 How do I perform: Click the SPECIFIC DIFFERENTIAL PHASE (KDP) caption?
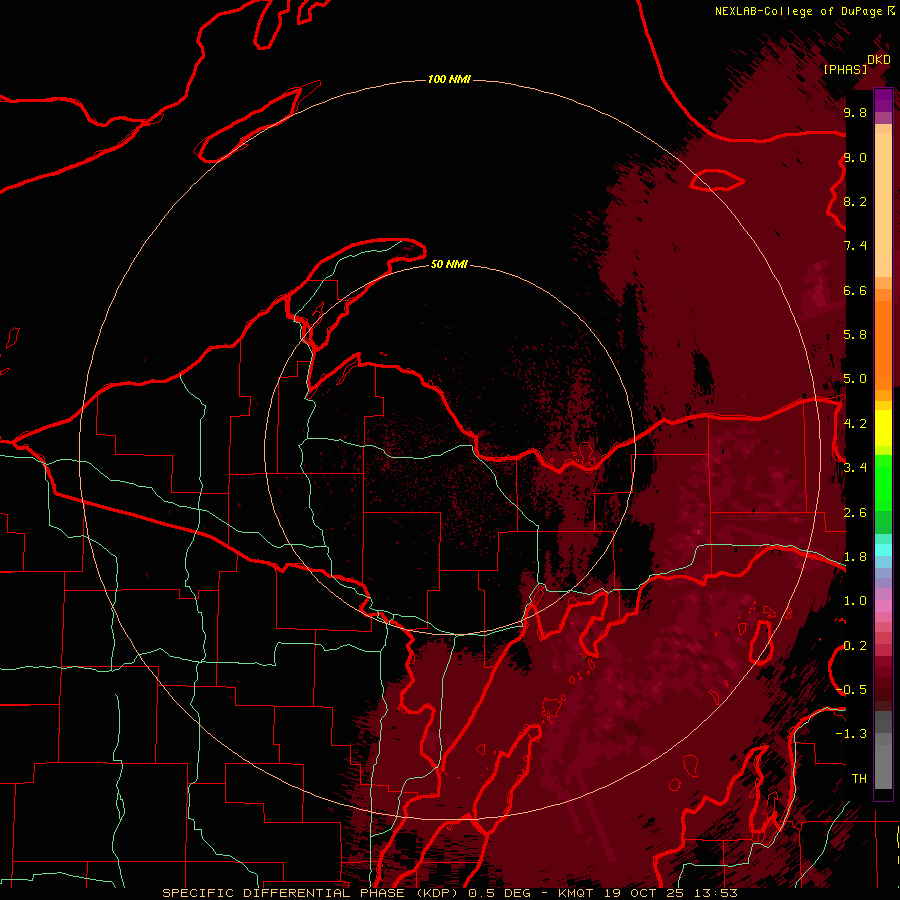click(312, 893)
